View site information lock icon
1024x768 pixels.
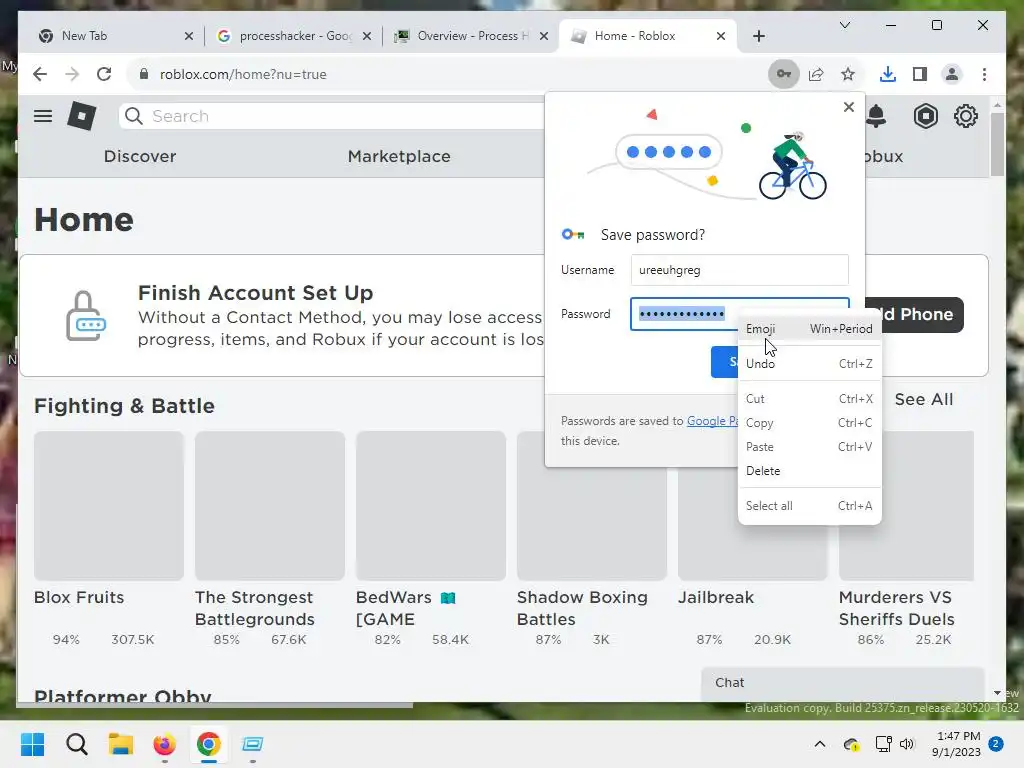(x=144, y=74)
